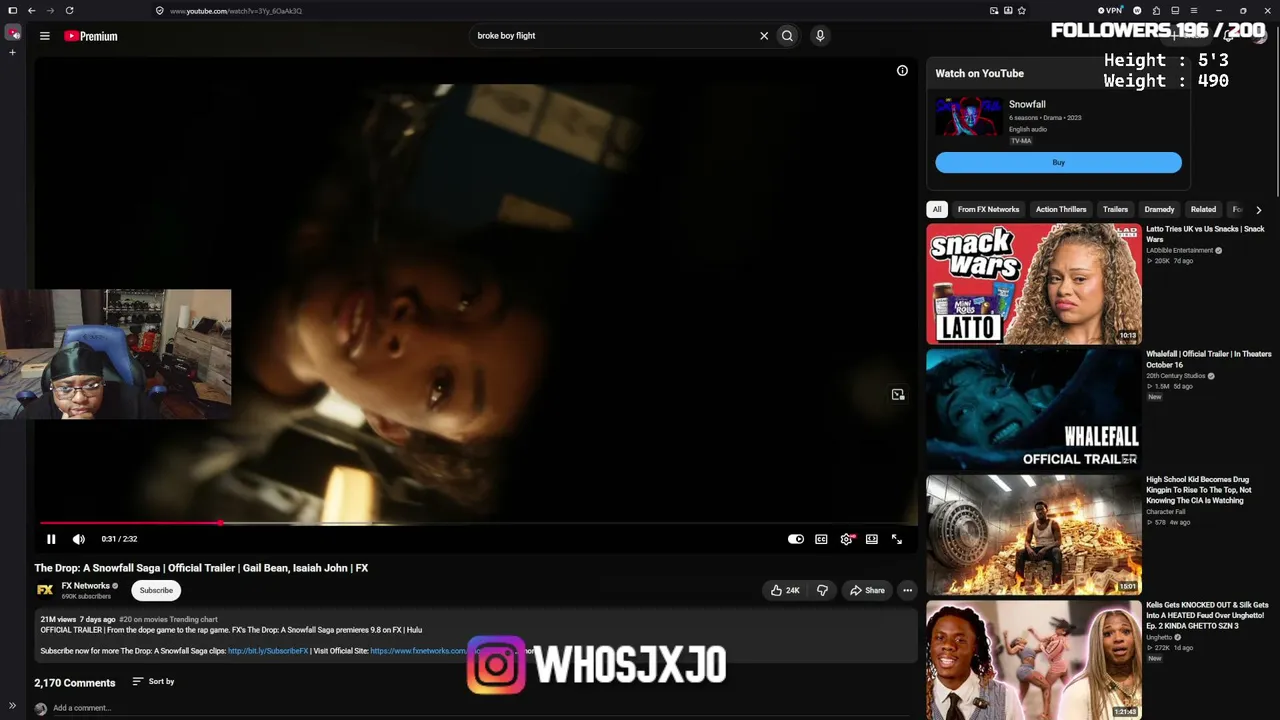This screenshot has height=720, width=1280.
Task: Clear the search box text
Action: pos(764,36)
